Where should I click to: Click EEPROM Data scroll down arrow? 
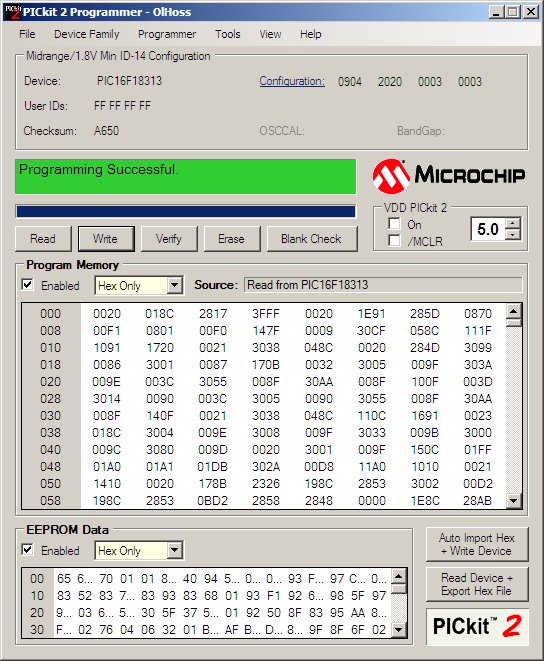pyautogui.click(x=399, y=630)
